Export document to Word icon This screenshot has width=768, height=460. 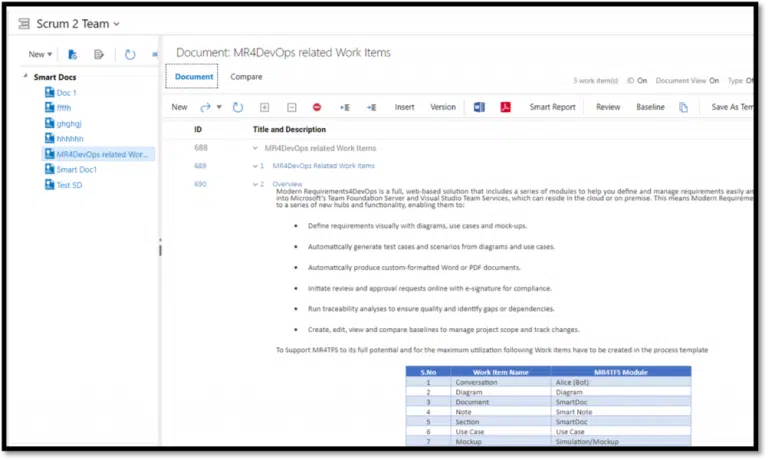pos(479,107)
